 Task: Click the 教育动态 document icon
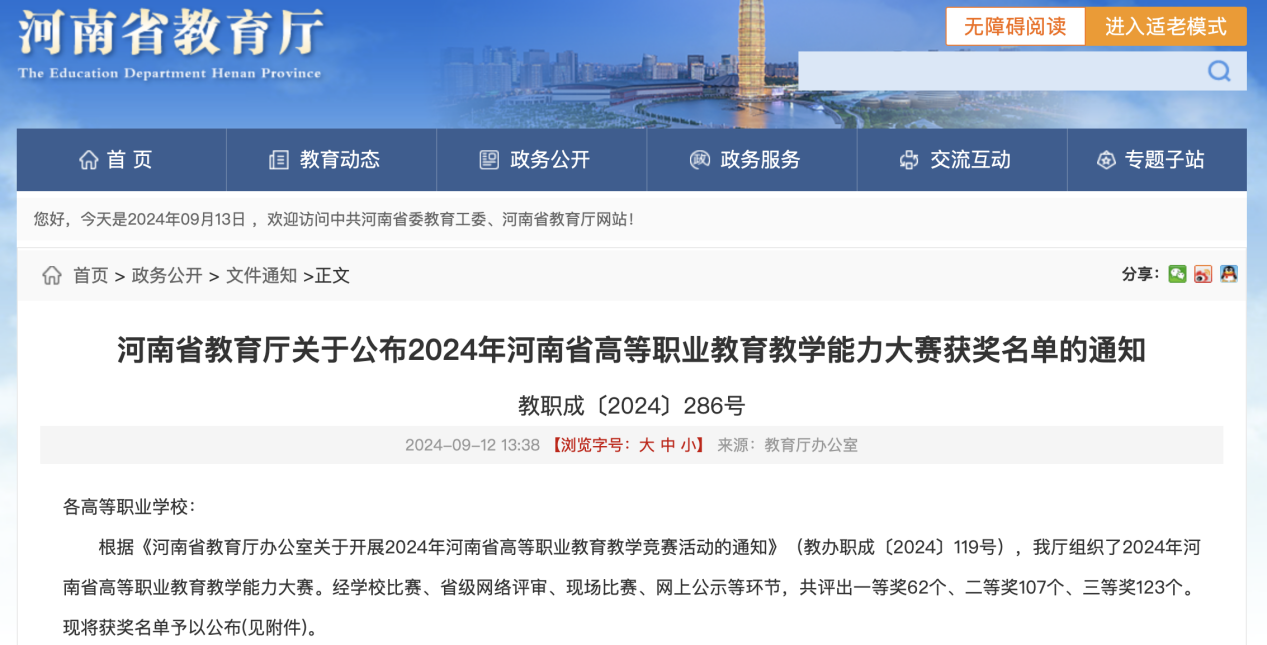(x=279, y=160)
